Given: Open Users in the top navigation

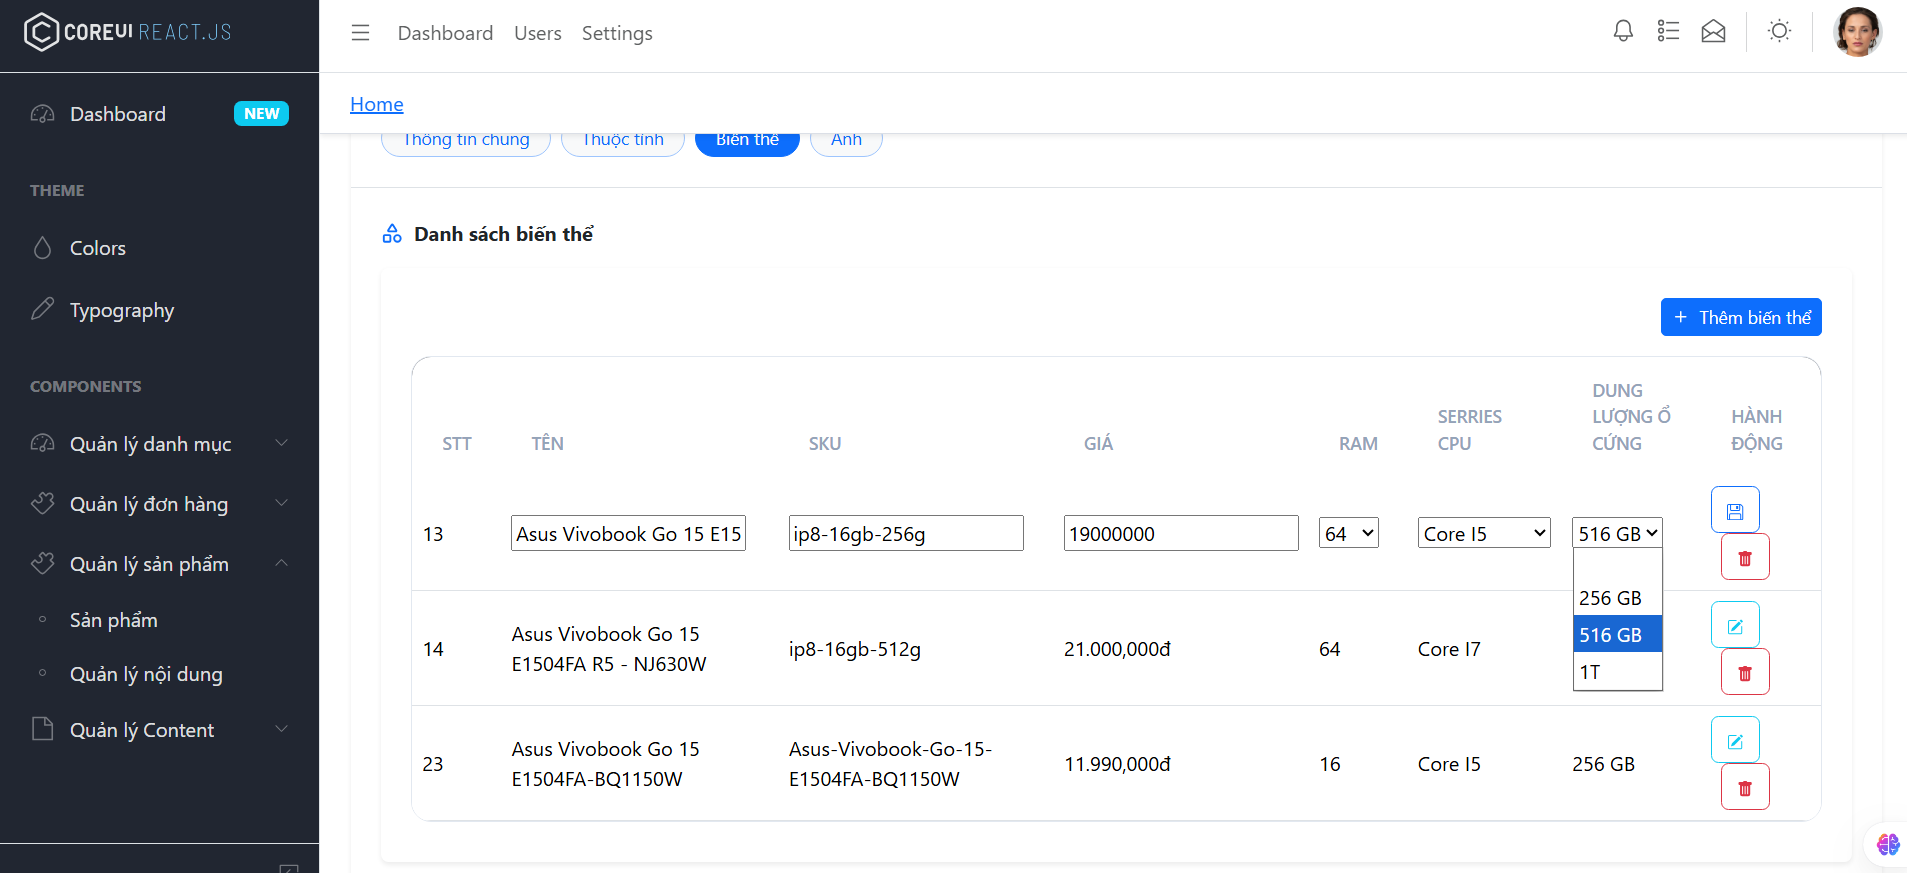Looking at the screenshot, I should (x=538, y=33).
